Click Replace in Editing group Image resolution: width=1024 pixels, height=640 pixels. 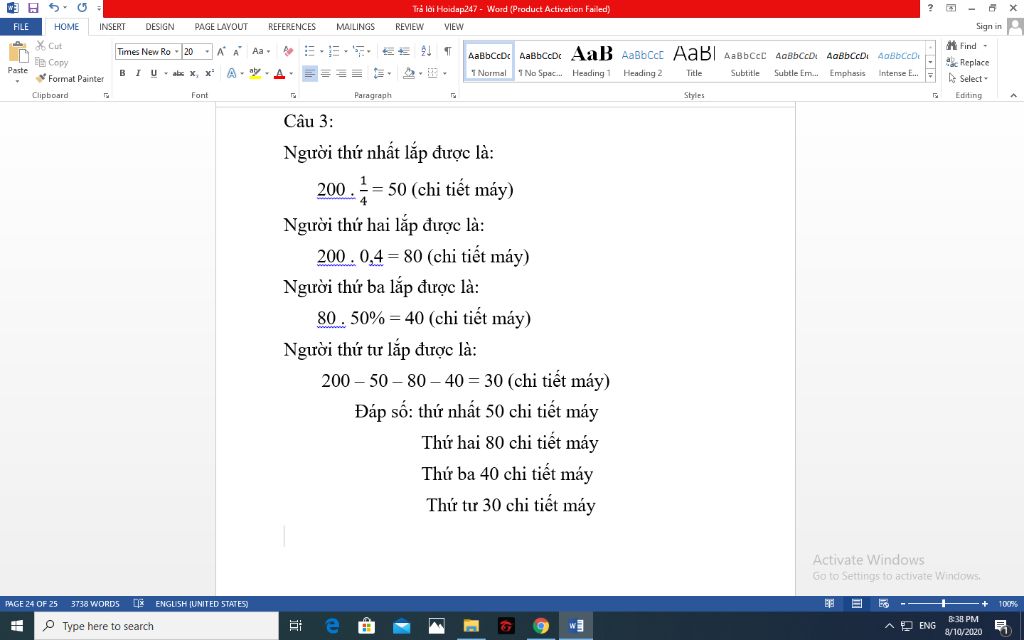point(968,62)
